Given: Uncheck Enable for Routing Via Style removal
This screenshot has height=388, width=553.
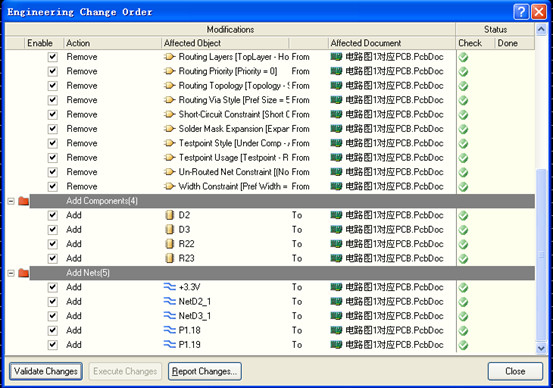Looking at the screenshot, I should [x=53, y=100].
